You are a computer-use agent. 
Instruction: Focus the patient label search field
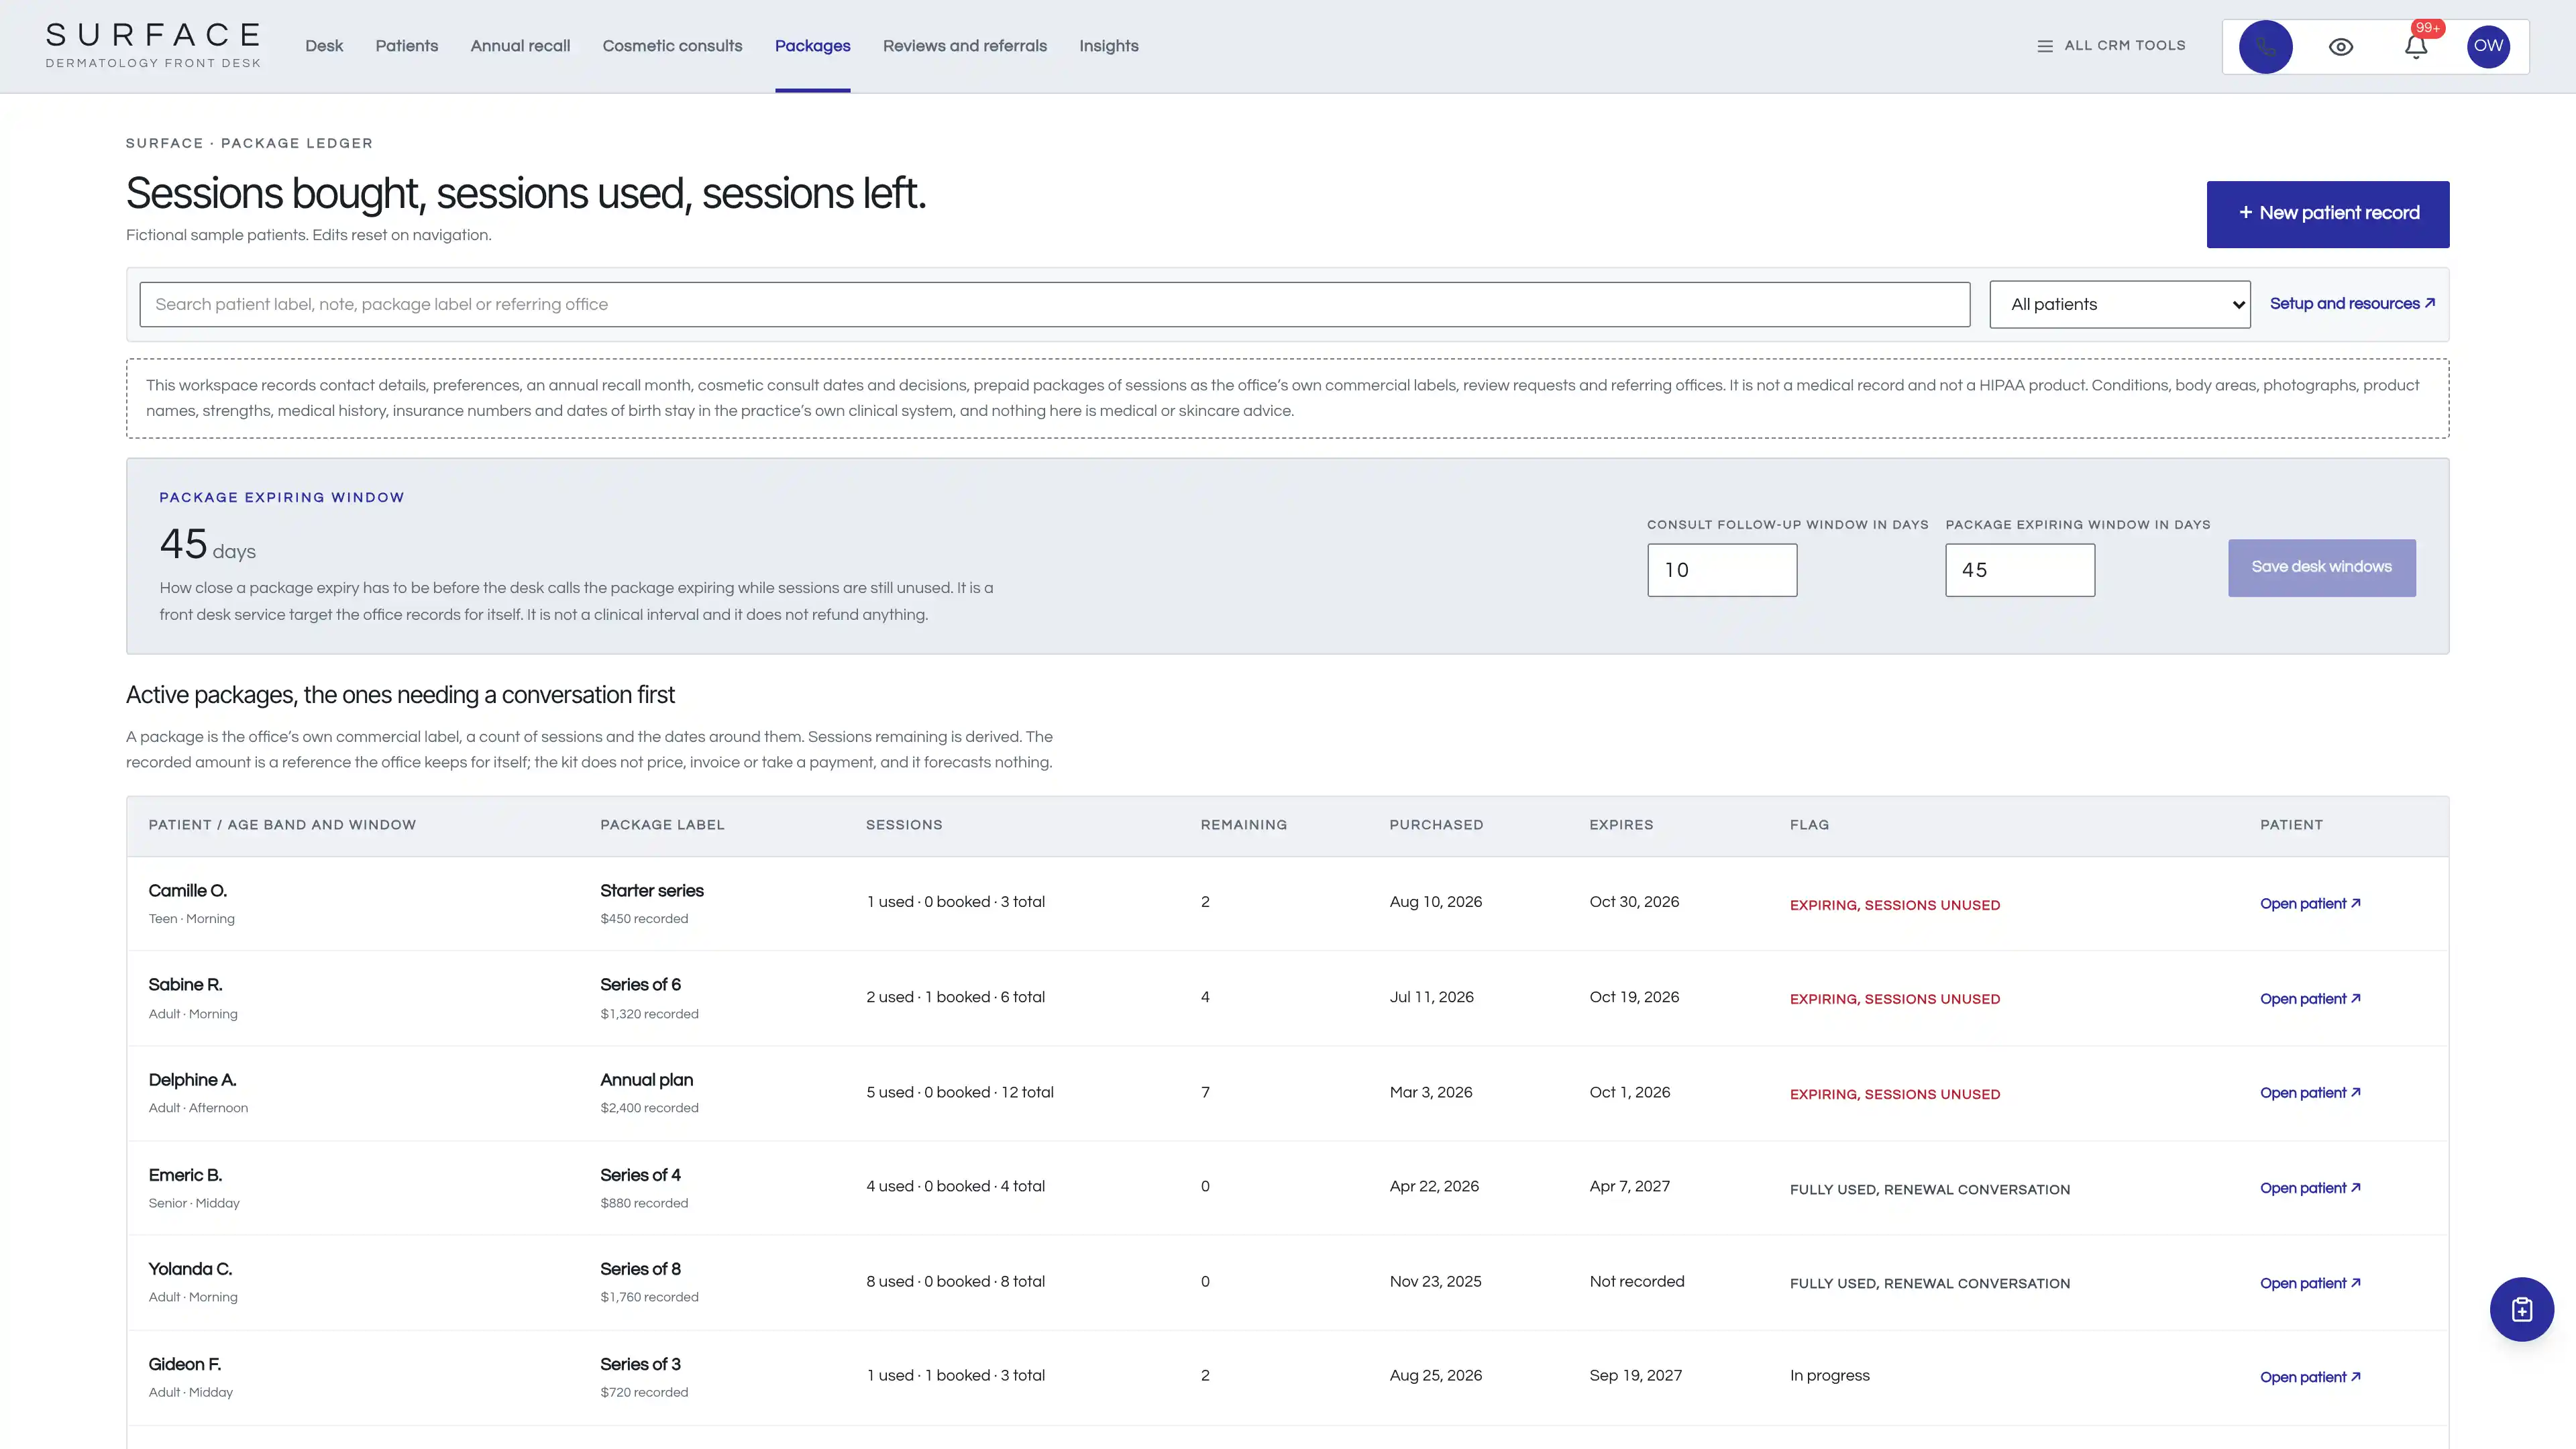pos(1054,304)
